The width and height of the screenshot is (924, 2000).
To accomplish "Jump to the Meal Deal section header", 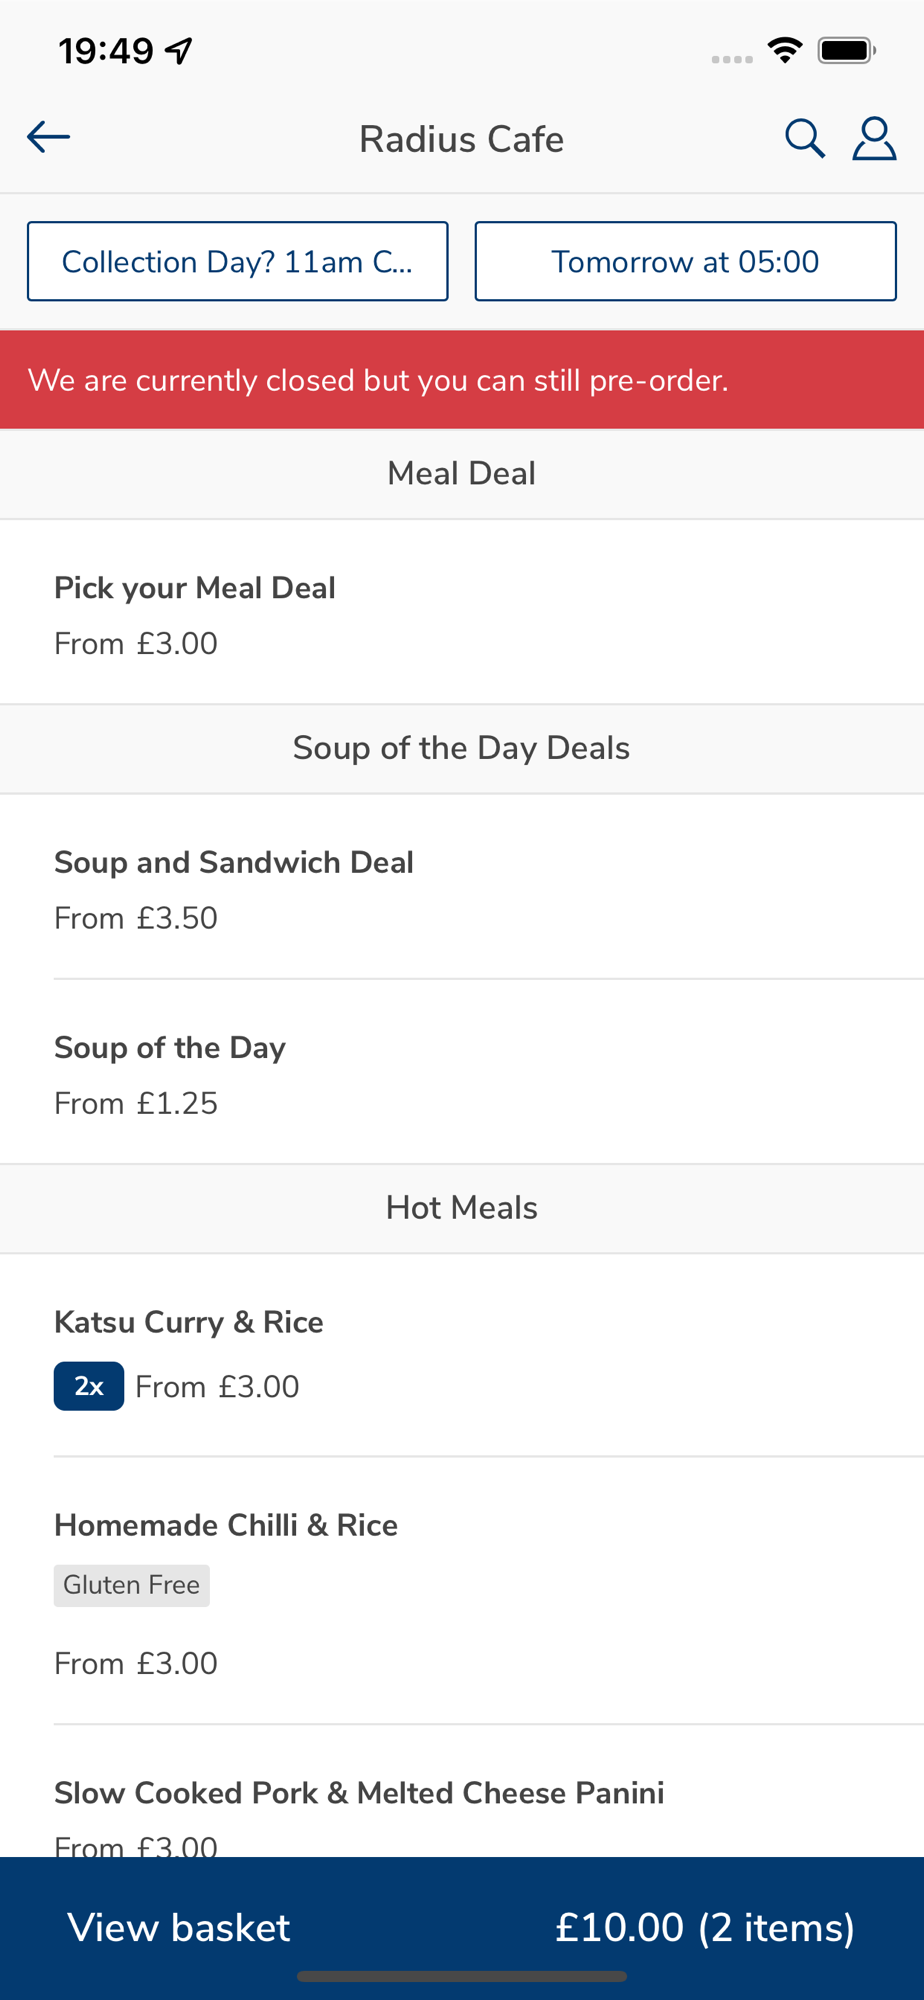I will [x=462, y=473].
